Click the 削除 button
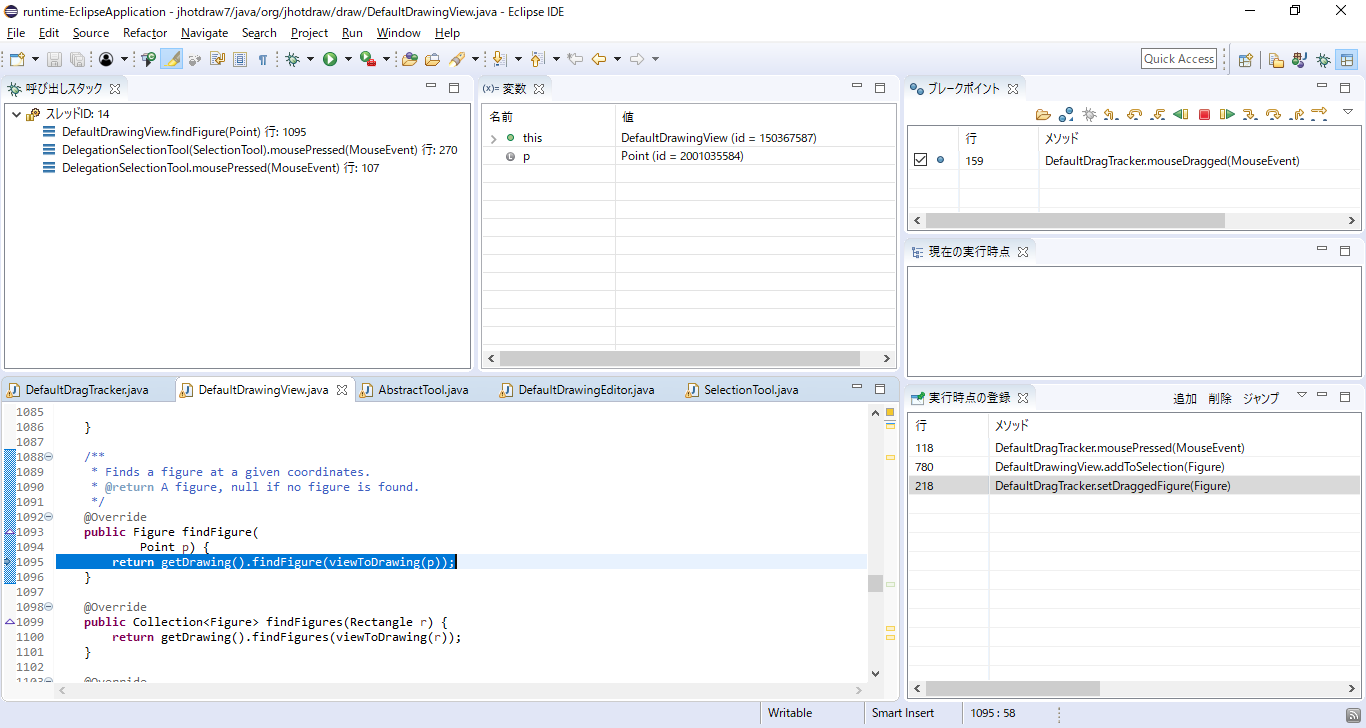The width and height of the screenshot is (1366, 728). tap(1220, 398)
